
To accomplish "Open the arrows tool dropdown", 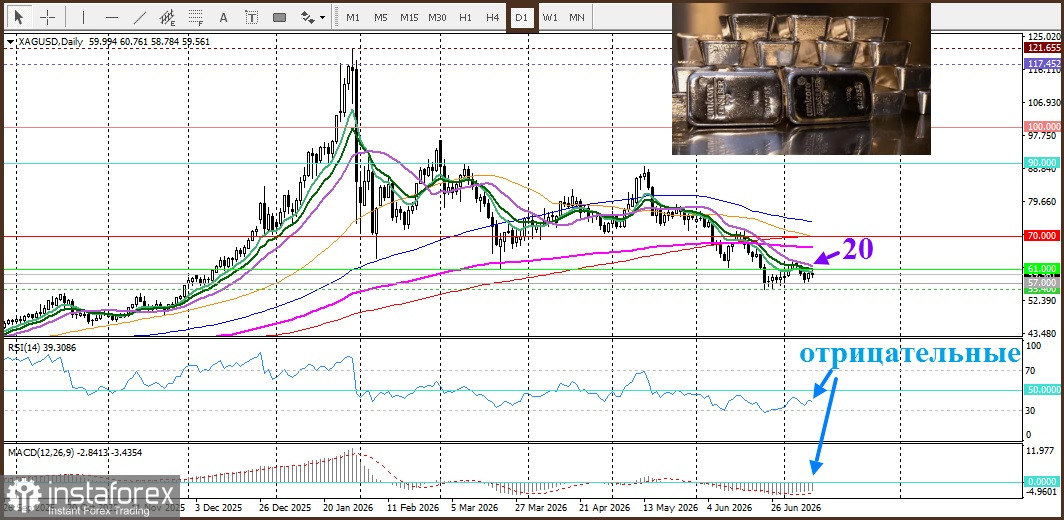I will coord(322,18).
